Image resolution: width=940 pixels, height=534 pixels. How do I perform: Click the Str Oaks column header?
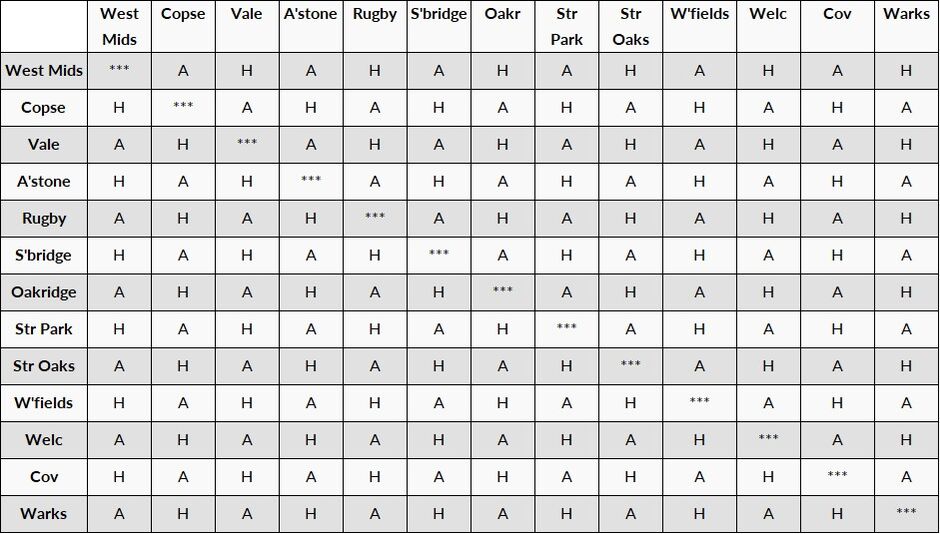(x=630, y=26)
